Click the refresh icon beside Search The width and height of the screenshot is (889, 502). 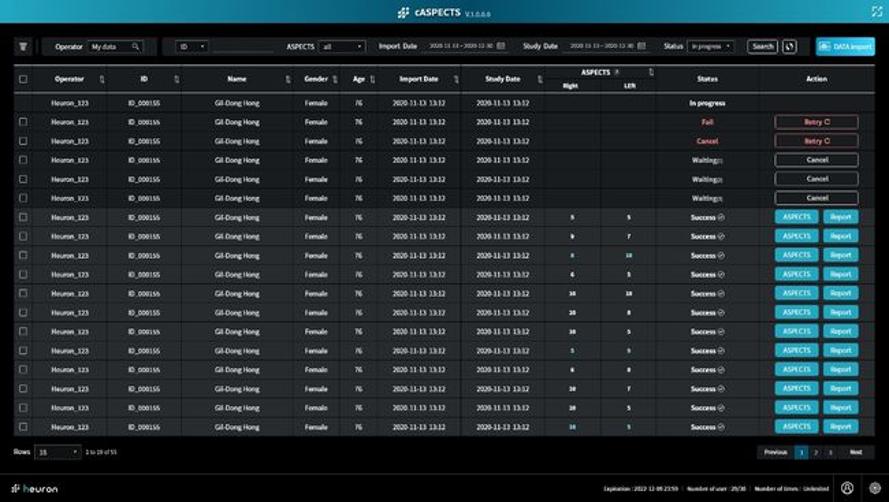(789, 47)
